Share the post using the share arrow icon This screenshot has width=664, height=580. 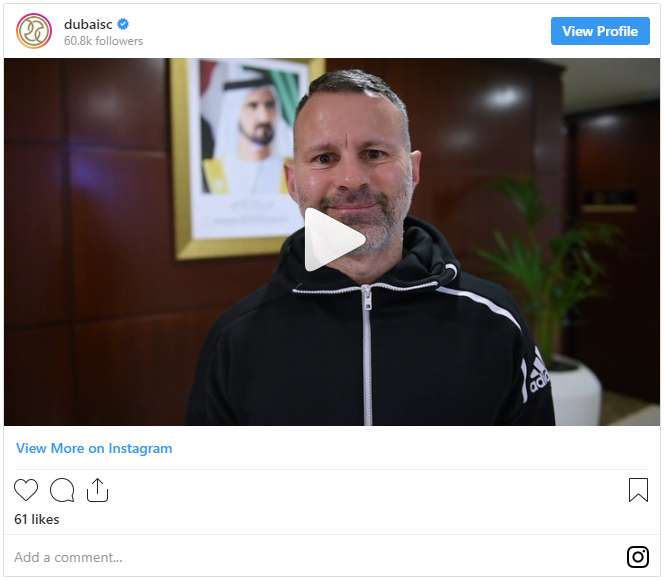pos(97,490)
